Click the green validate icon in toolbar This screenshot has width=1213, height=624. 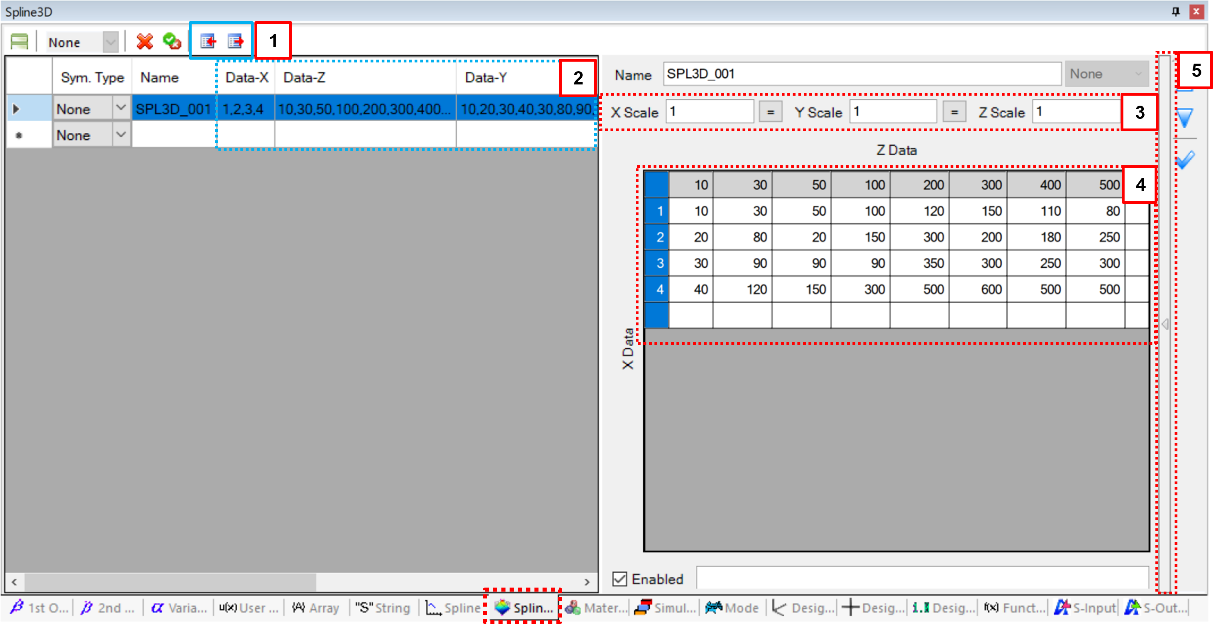[x=173, y=41]
